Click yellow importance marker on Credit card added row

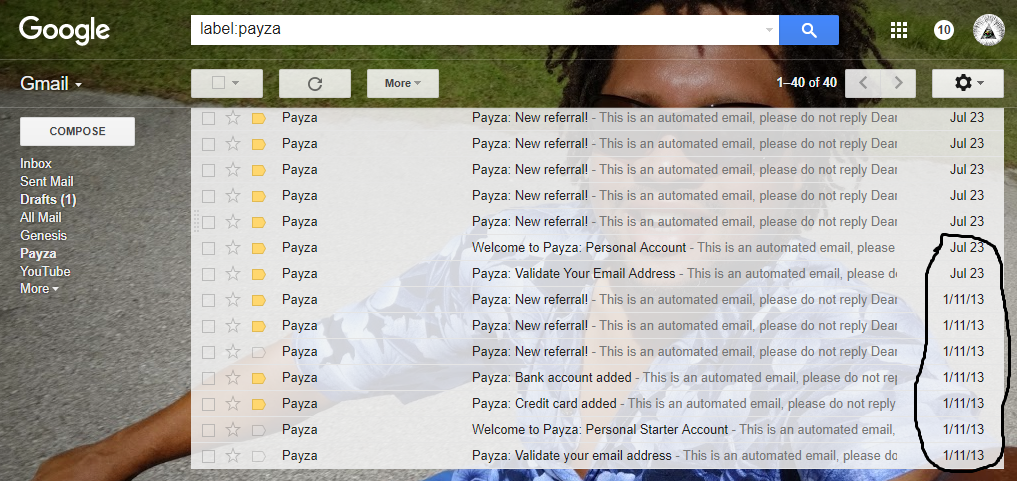(259, 404)
